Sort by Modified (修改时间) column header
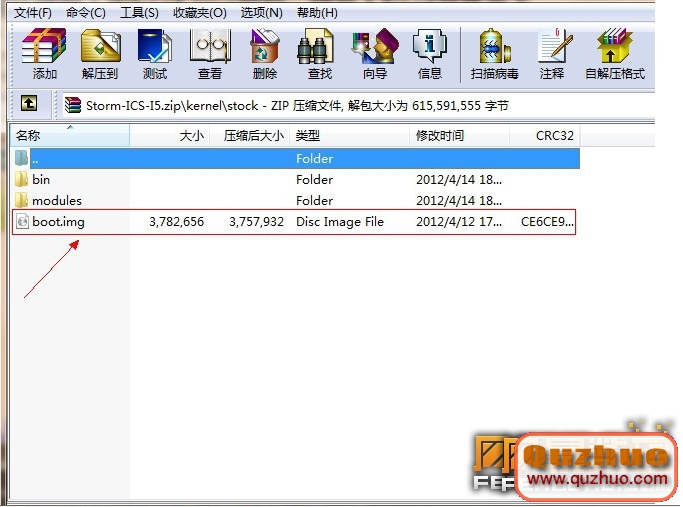 point(460,135)
